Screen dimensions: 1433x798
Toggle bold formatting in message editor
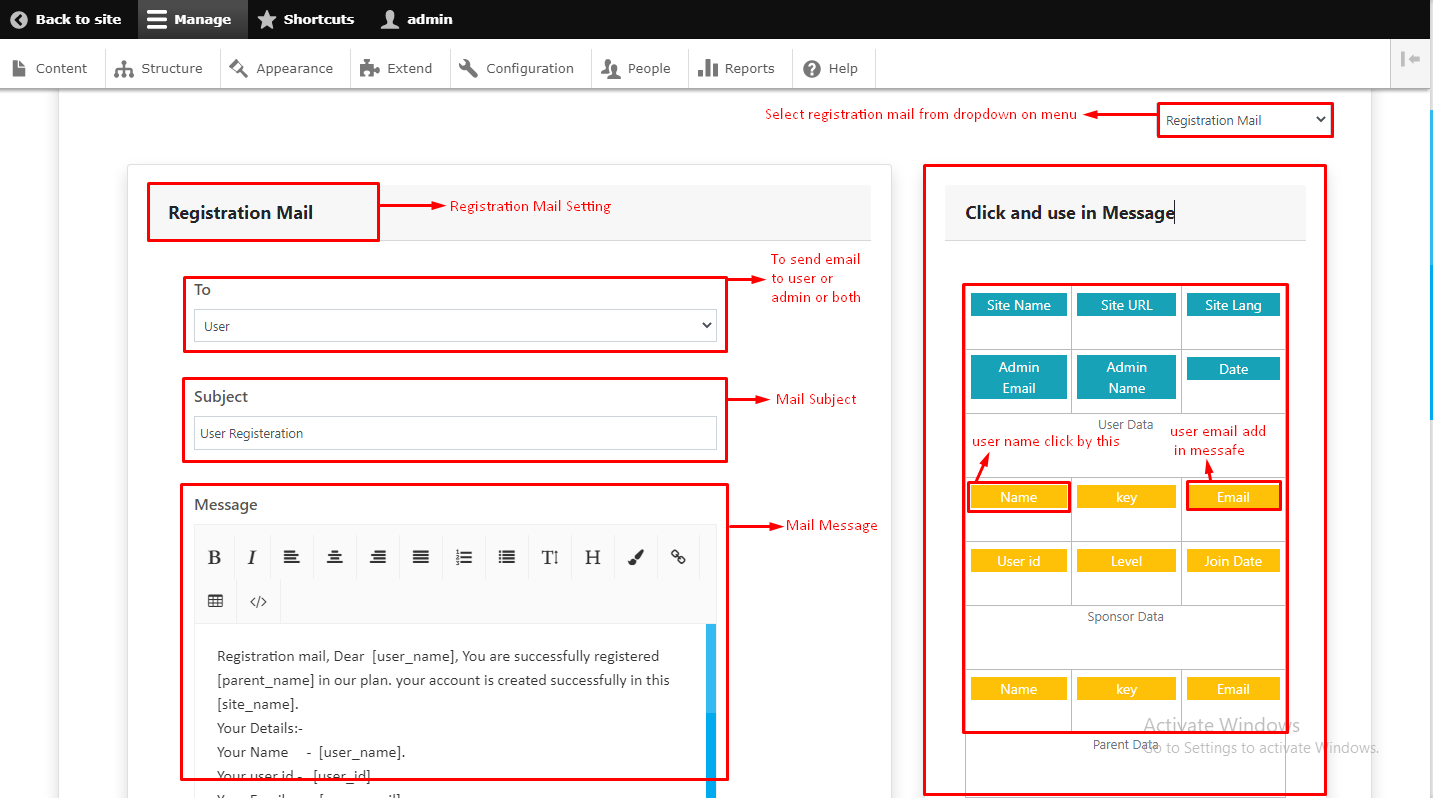tap(214, 557)
